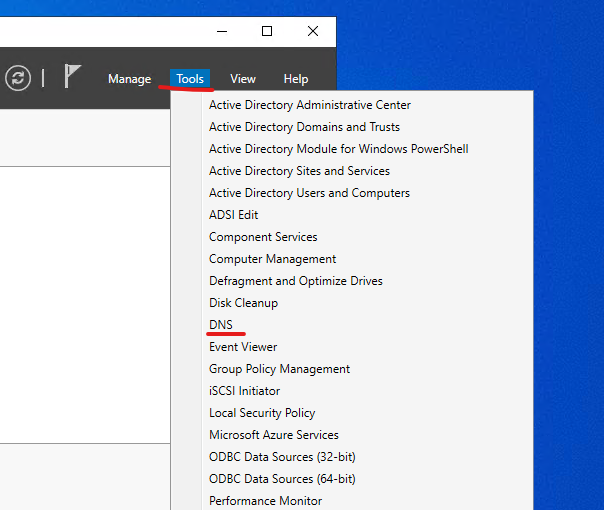Select iSCSI Initiator
Image resolution: width=604 pixels, height=510 pixels.
(x=244, y=391)
